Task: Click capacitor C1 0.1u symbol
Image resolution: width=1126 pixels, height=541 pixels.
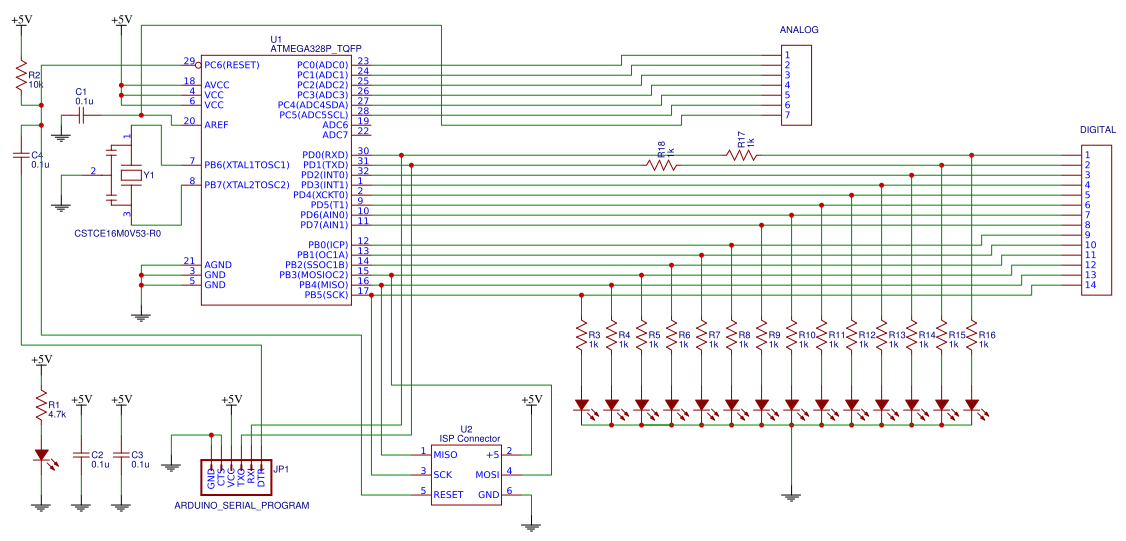Action: [81, 115]
